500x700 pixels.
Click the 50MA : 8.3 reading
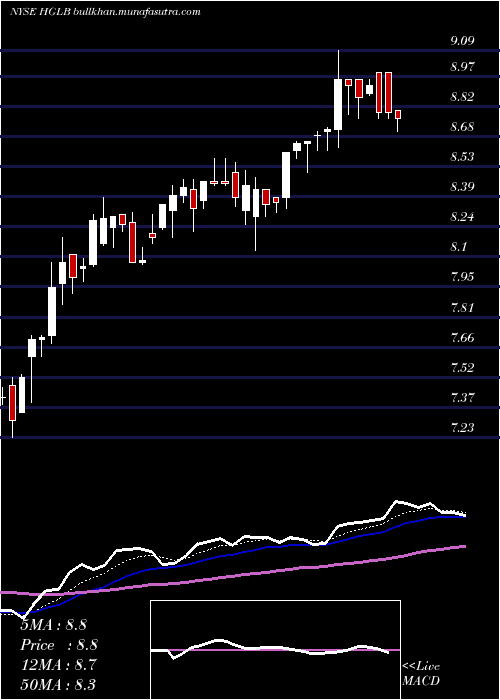coord(58,685)
